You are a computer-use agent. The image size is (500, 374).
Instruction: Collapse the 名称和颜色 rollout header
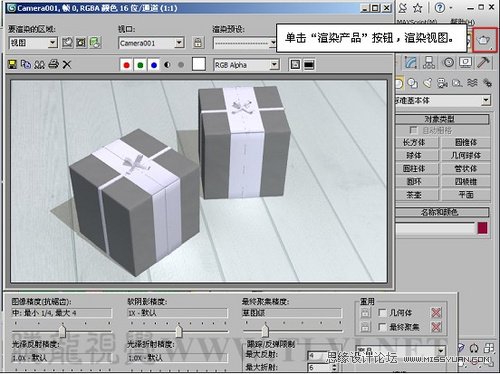(x=442, y=212)
